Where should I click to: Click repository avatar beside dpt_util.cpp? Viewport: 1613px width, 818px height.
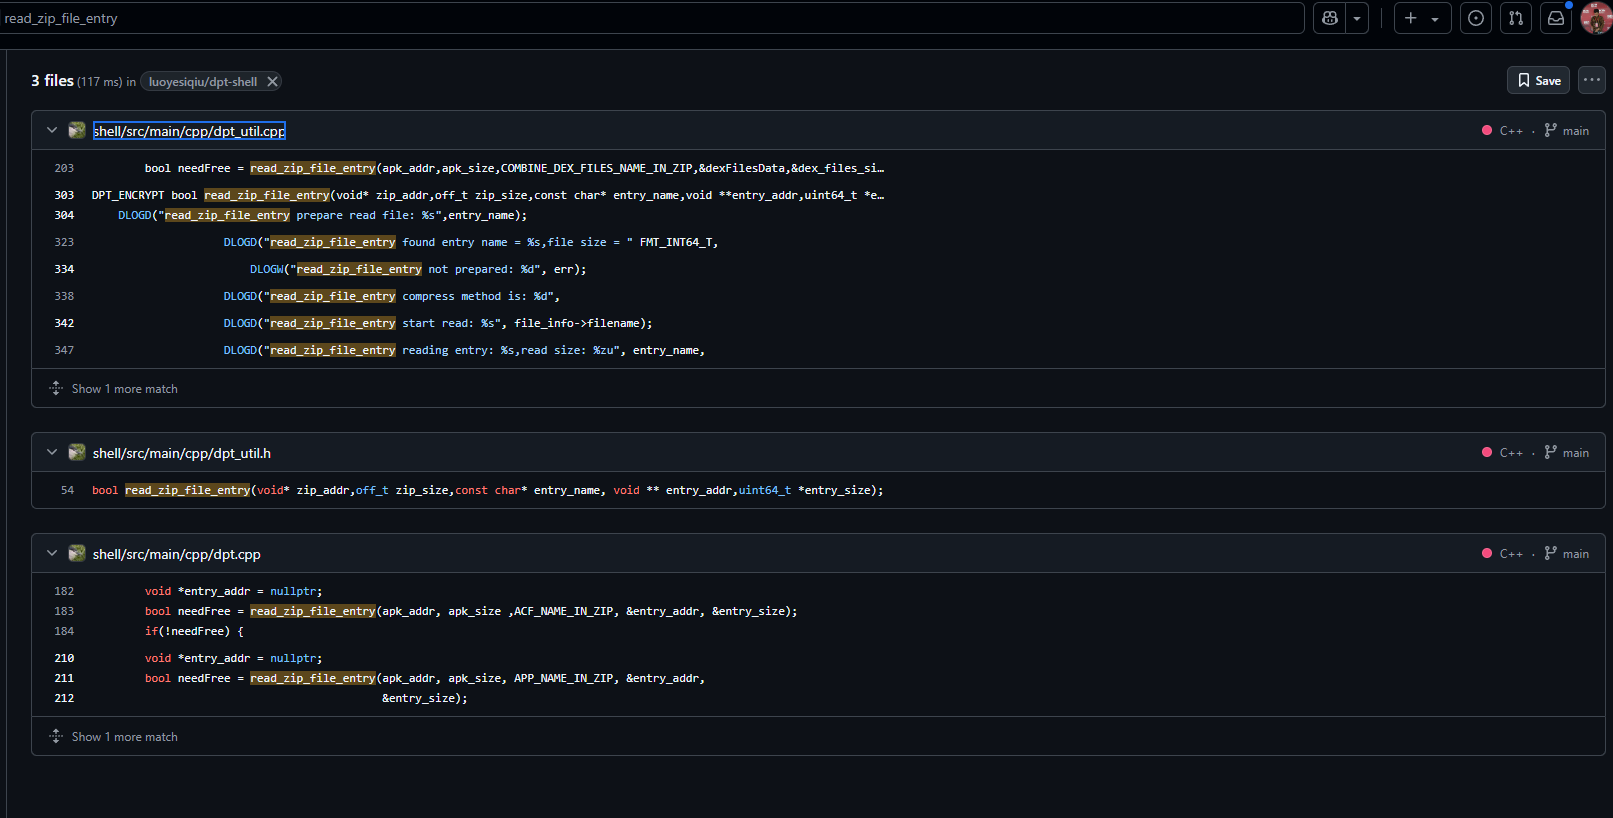pyautogui.click(x=77, y=130)
